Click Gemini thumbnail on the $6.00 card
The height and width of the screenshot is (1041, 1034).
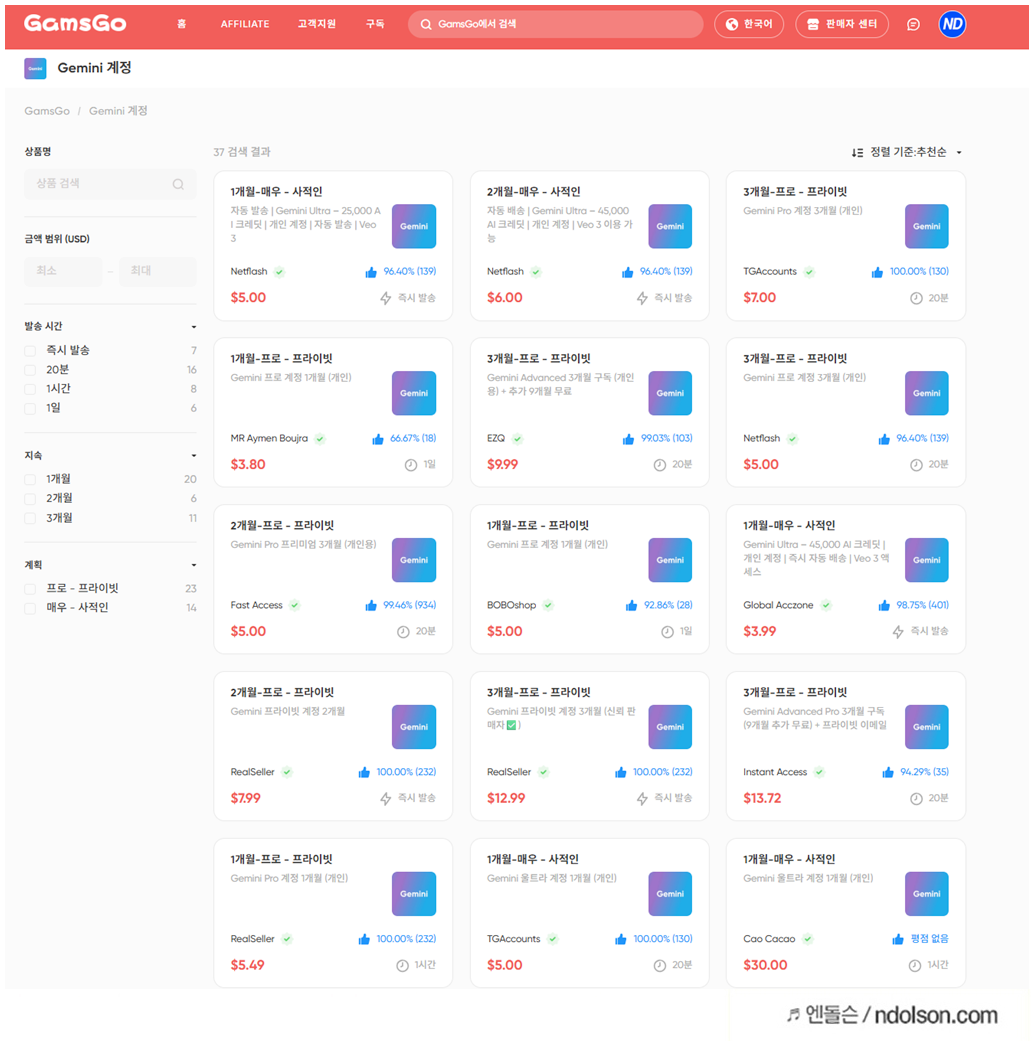coord(670,226)
